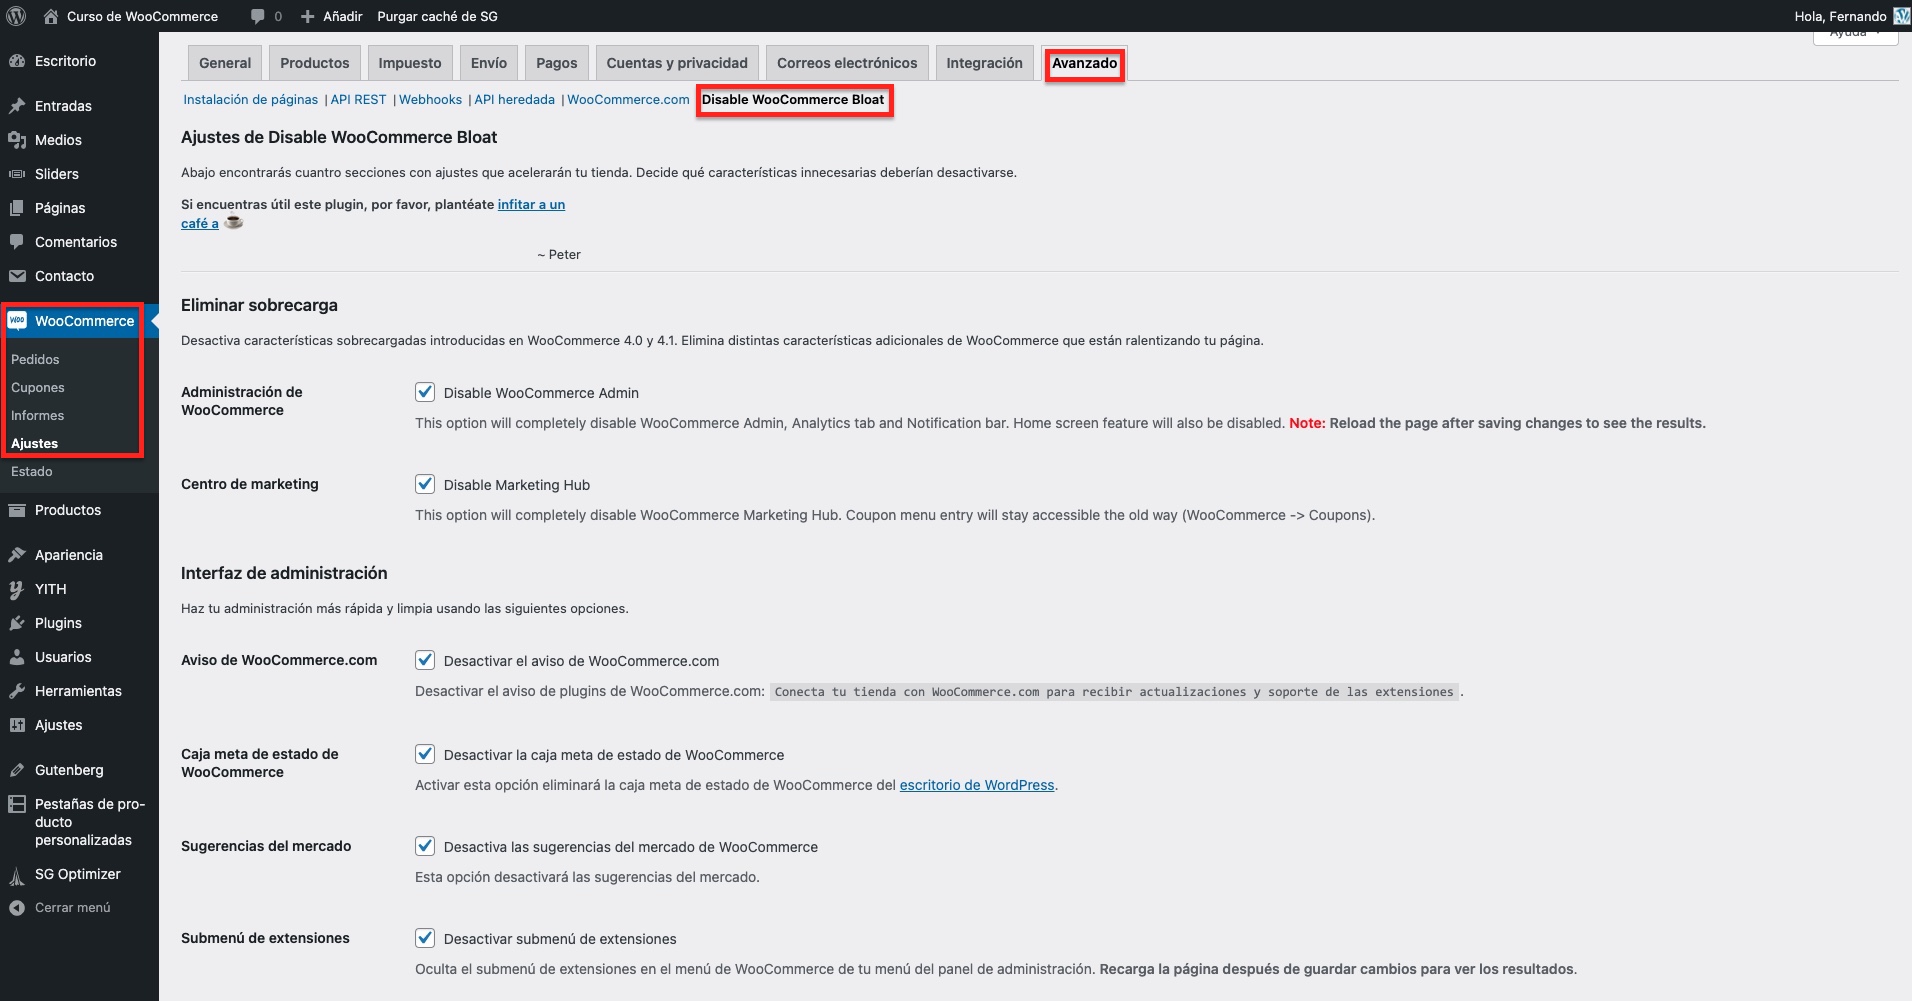The image size is (1912, 1001).
Task: Click the 'infitar a un café a' donation link
Action: [531, 204]
